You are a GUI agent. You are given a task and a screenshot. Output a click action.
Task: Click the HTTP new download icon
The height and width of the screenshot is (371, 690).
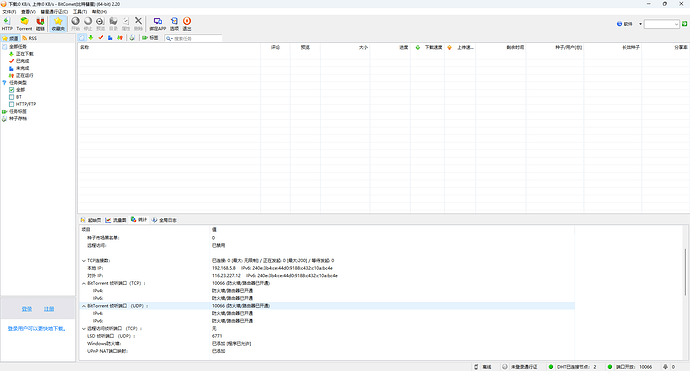tap(7, 23)
